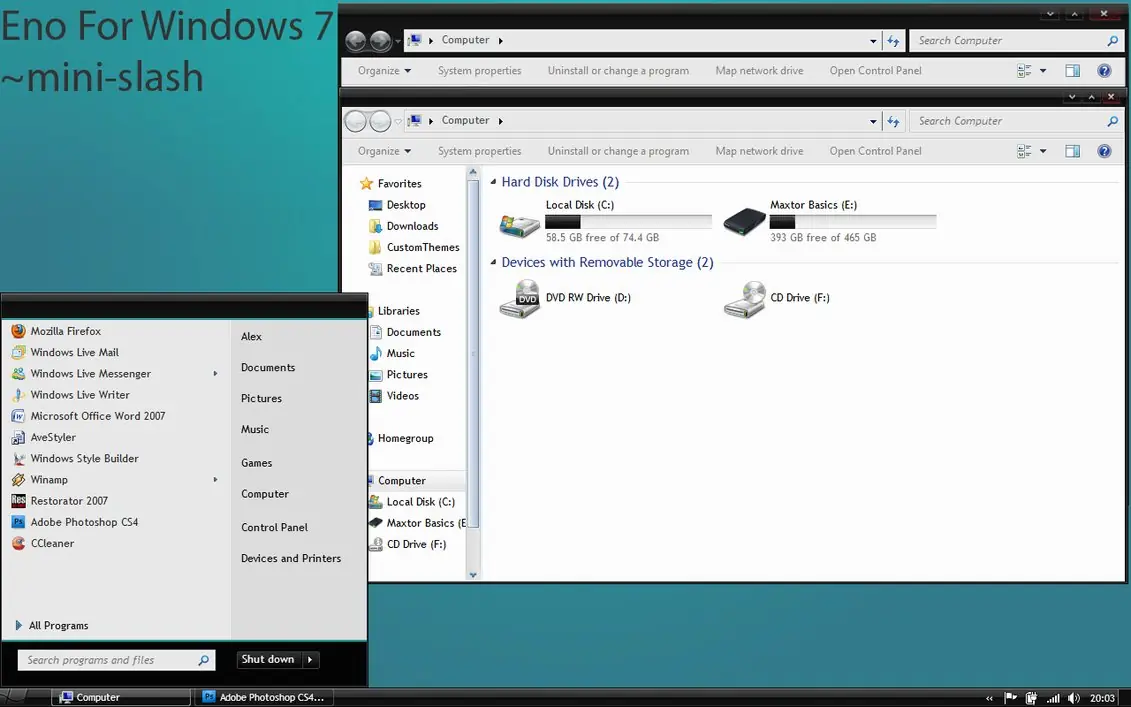This screenshot has width=1131, height=707.
Task: Select DVD RW Drive (D:) icon
Action: [519, 299]
